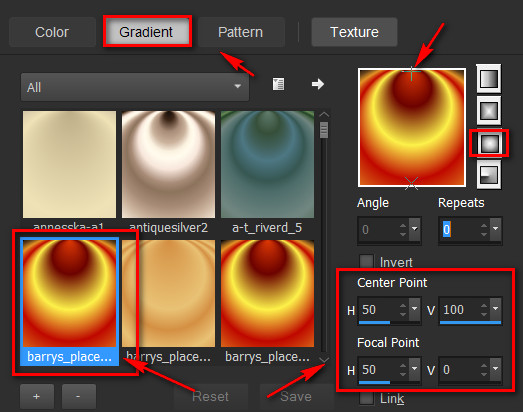Expand the Repeats value dropdown arrow
Screen dimensions: 523x412
[496, 229]
